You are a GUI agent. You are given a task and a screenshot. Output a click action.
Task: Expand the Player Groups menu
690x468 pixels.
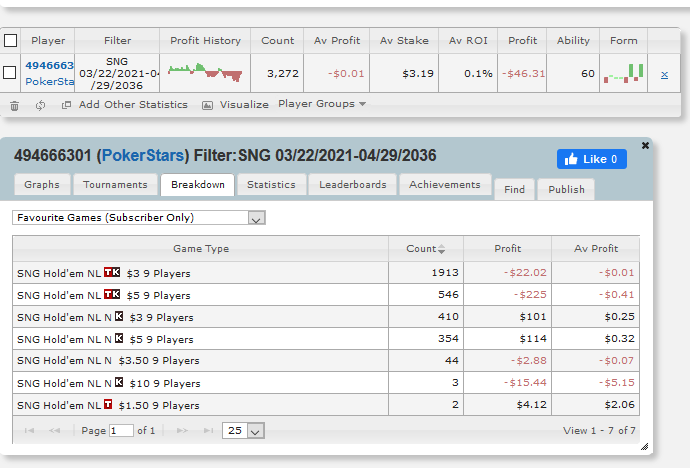(x=322, y=104)
